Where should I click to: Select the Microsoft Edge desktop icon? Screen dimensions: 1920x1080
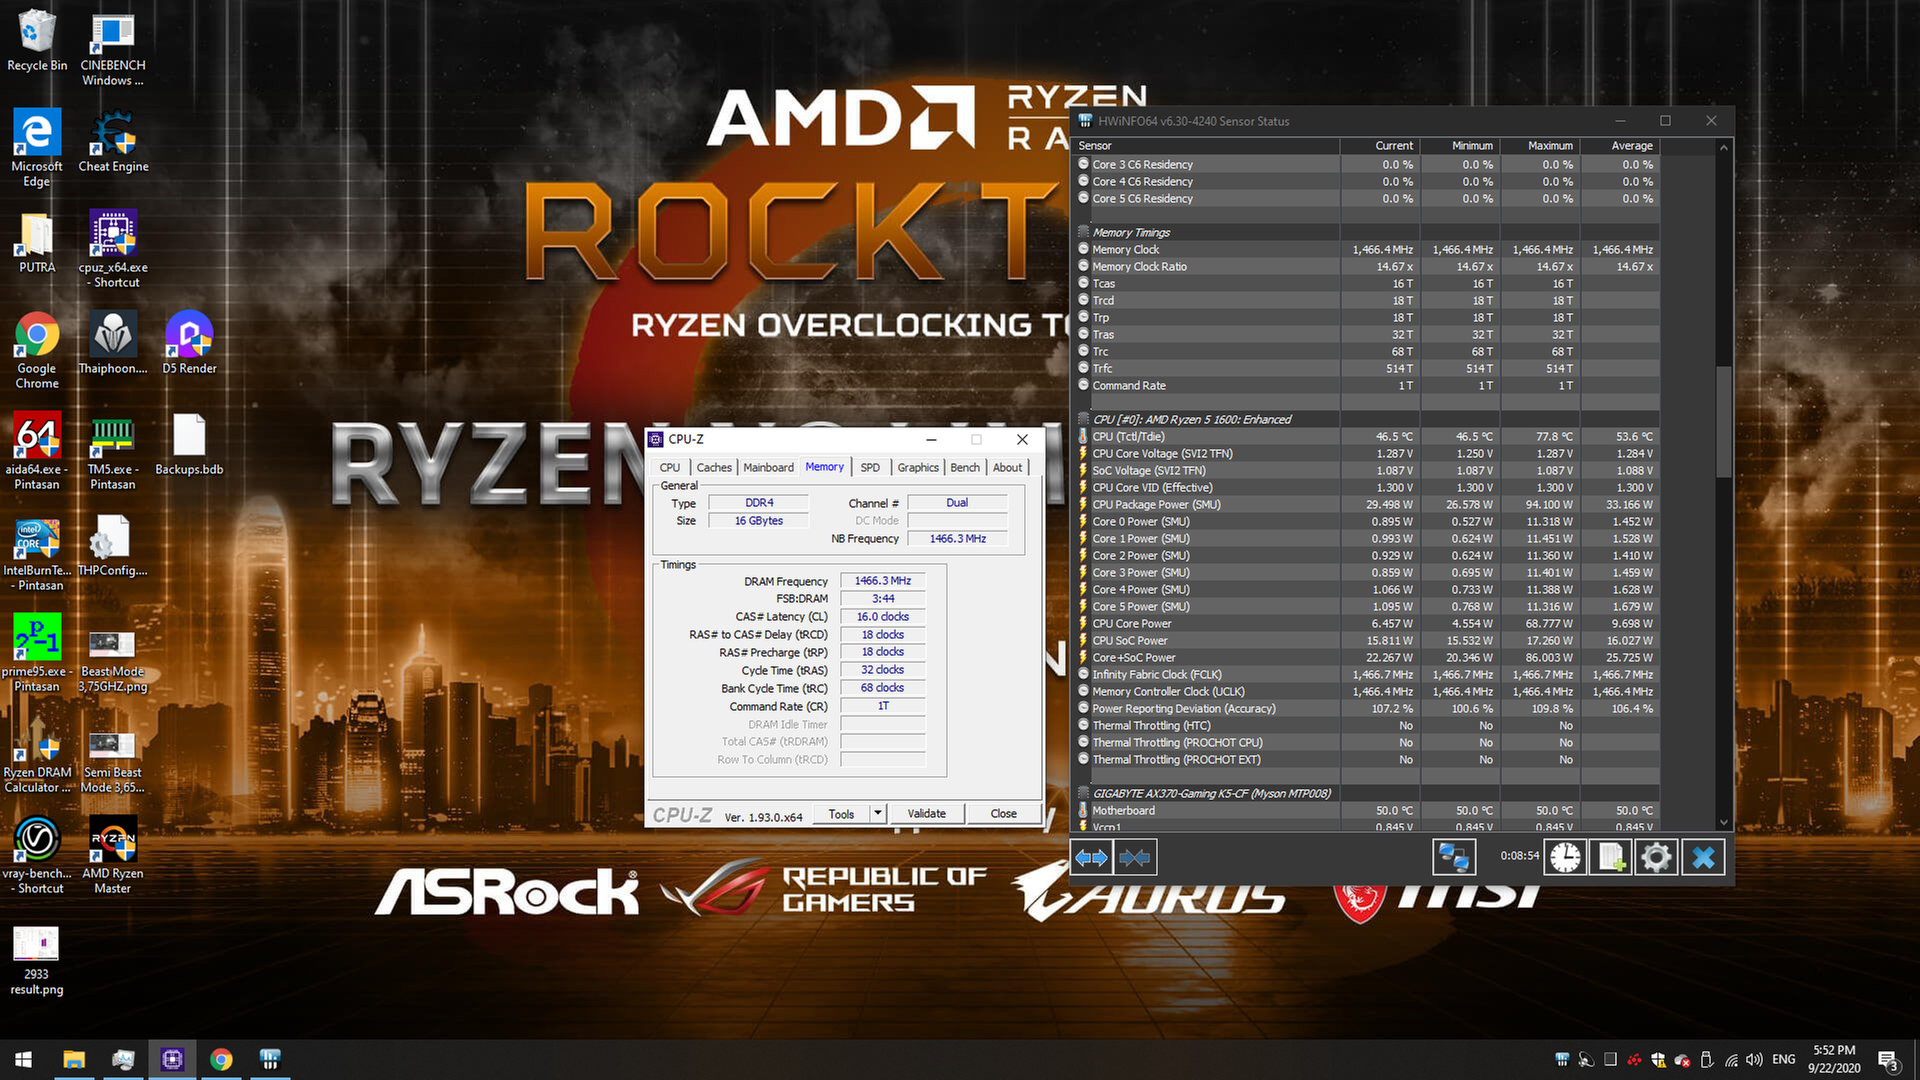point(37,148)
